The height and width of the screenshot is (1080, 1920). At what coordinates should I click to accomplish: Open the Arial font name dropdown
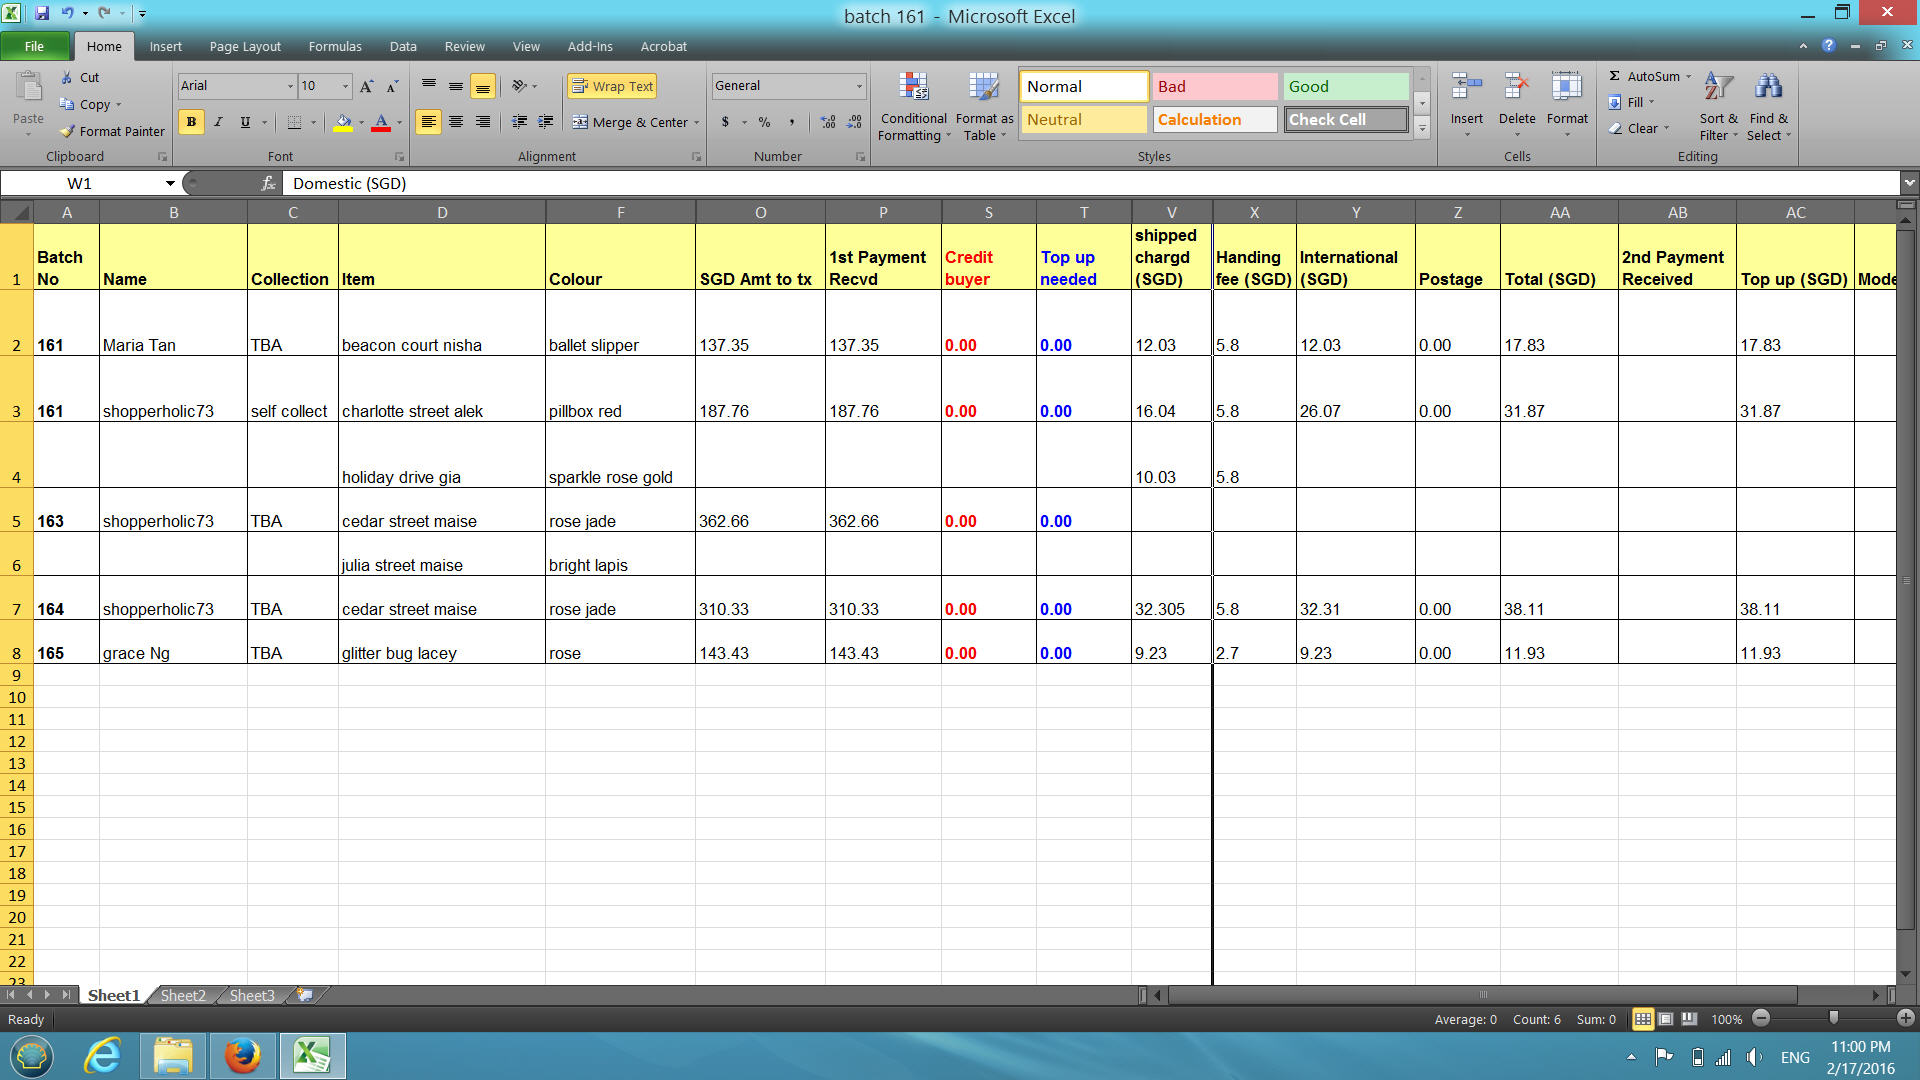[290, 86]
